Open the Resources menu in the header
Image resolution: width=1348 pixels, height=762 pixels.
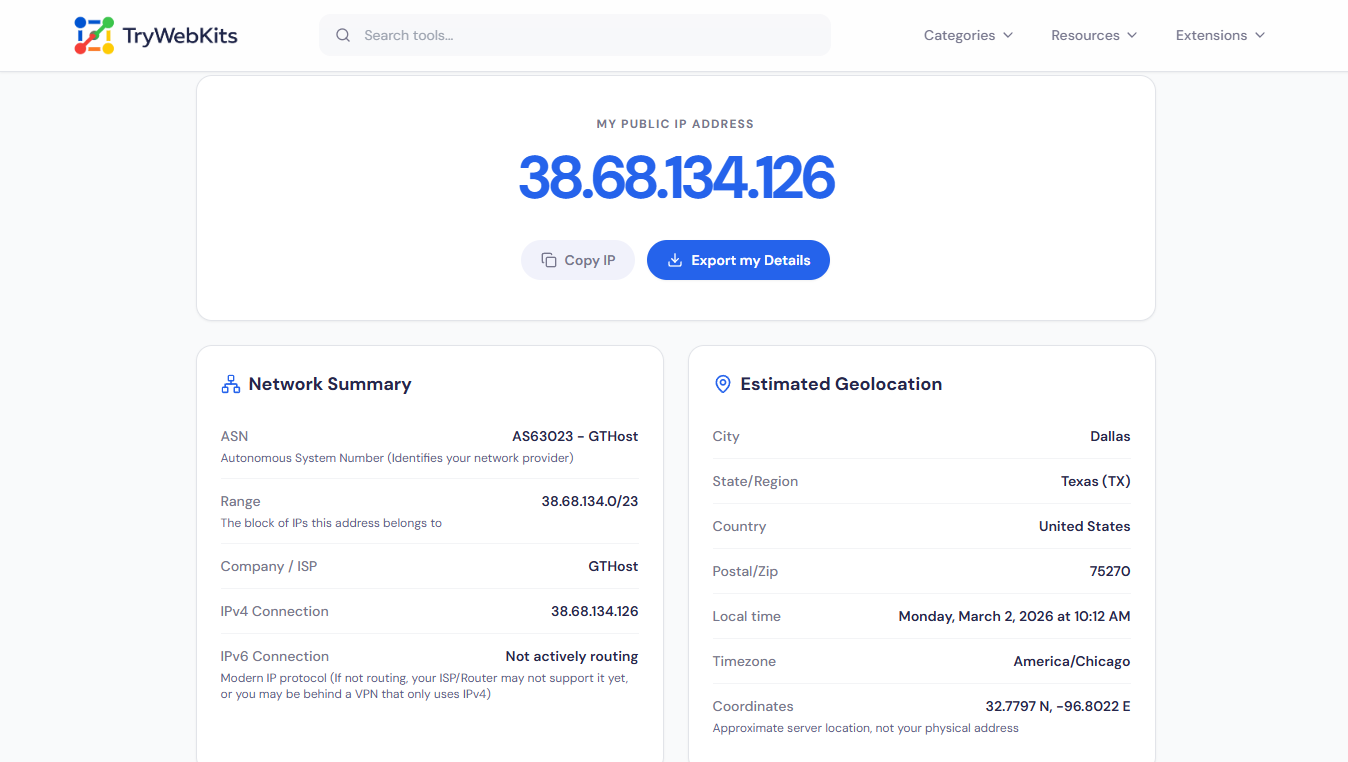(x=1093, y=35)
